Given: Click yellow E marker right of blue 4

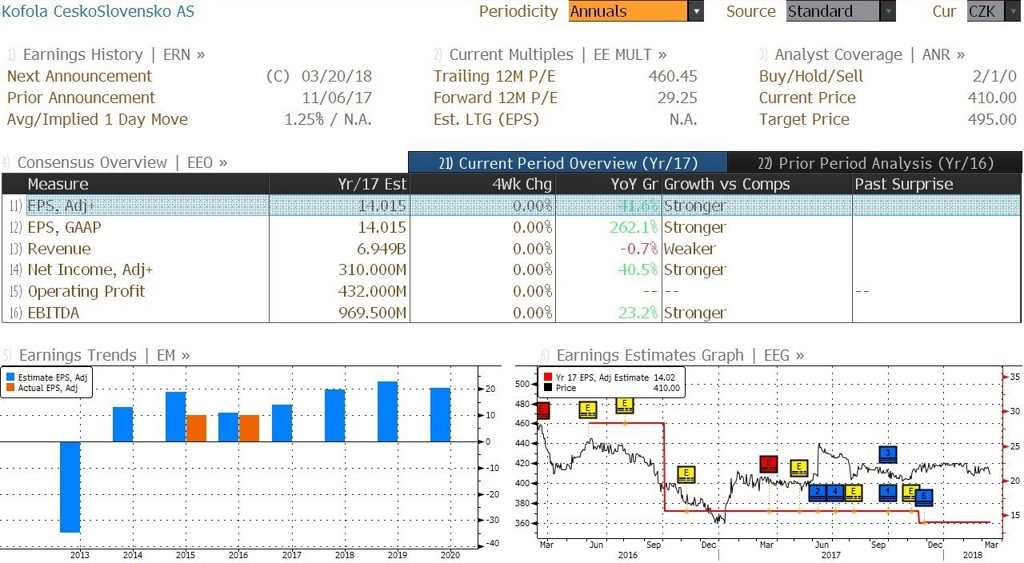Looking at the screenshot, I should [x=853, y=492].
